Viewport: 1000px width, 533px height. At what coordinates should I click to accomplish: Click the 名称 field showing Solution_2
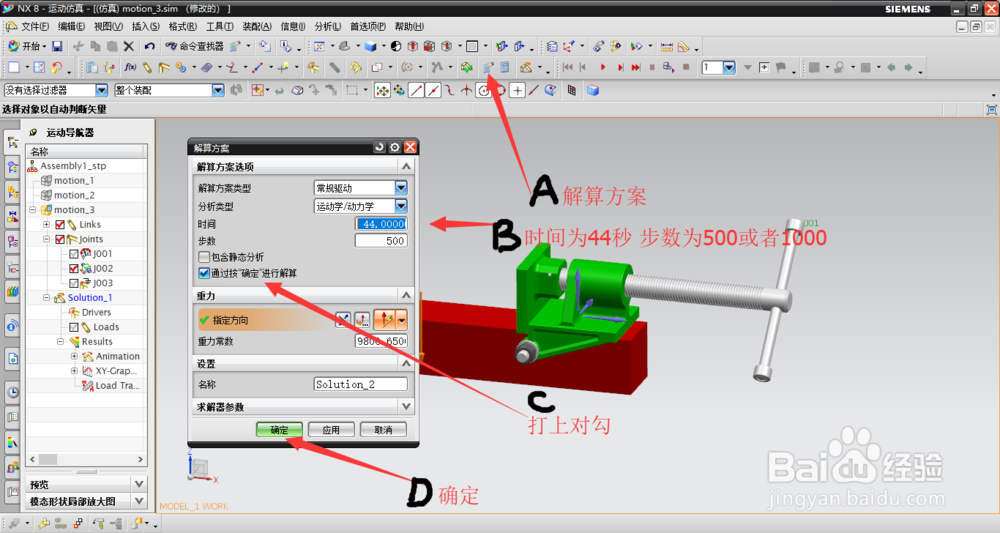[x=360, y=384]
